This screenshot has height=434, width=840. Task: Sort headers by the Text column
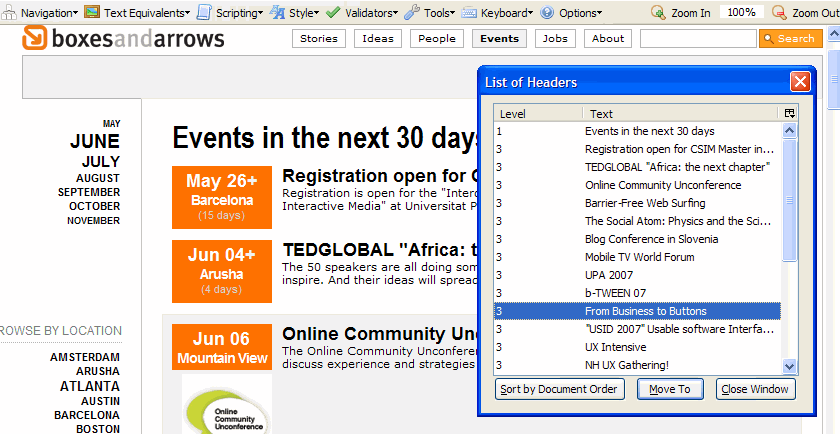680,114
